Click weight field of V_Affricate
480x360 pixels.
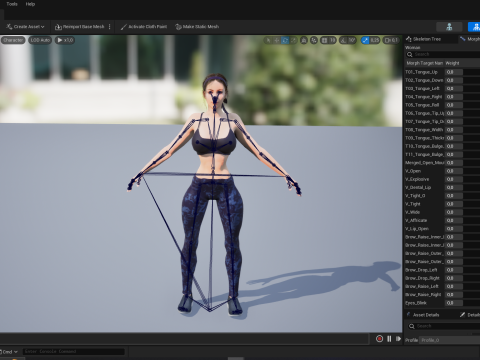[454, 220]
